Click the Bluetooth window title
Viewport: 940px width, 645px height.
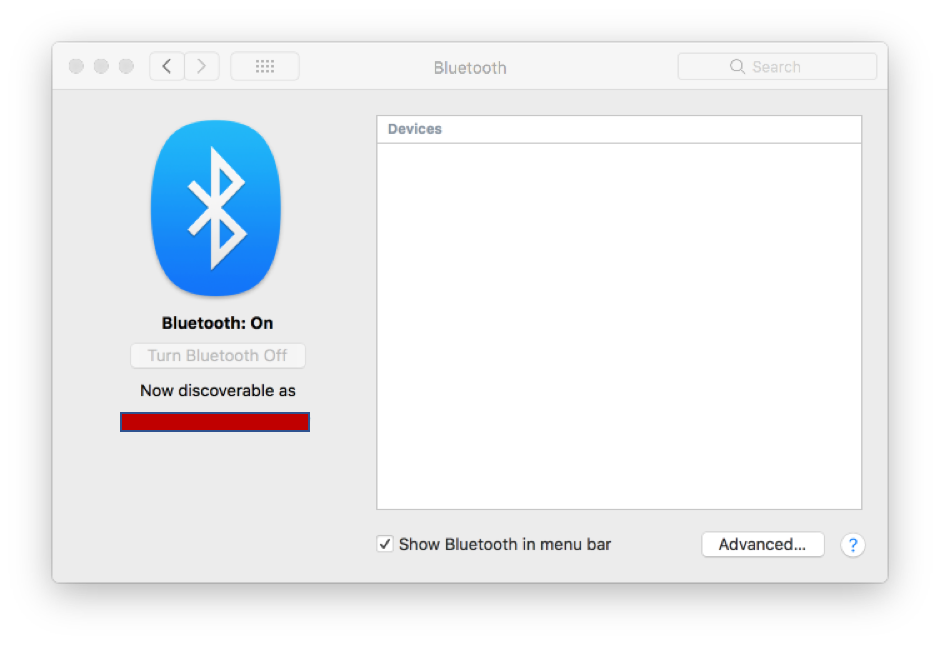coord(470,68)
